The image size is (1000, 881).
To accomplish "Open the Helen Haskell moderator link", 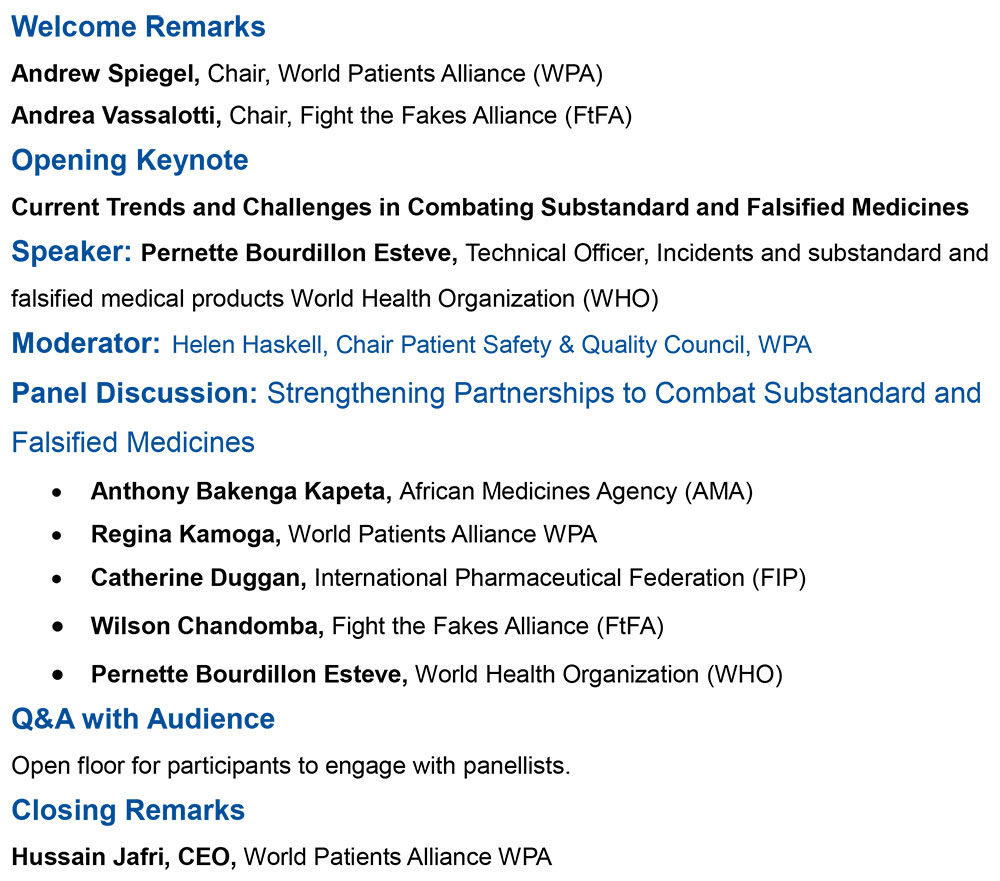I will click(492, 345).
